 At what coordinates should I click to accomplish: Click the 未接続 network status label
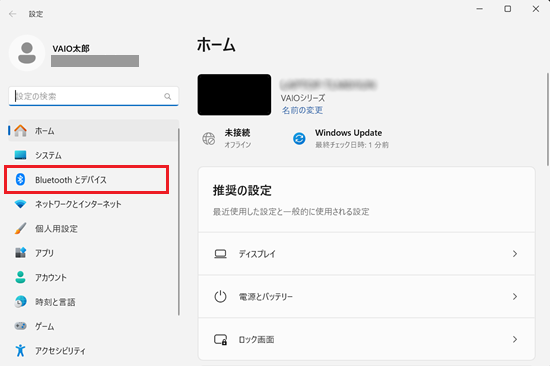point(237,133)
